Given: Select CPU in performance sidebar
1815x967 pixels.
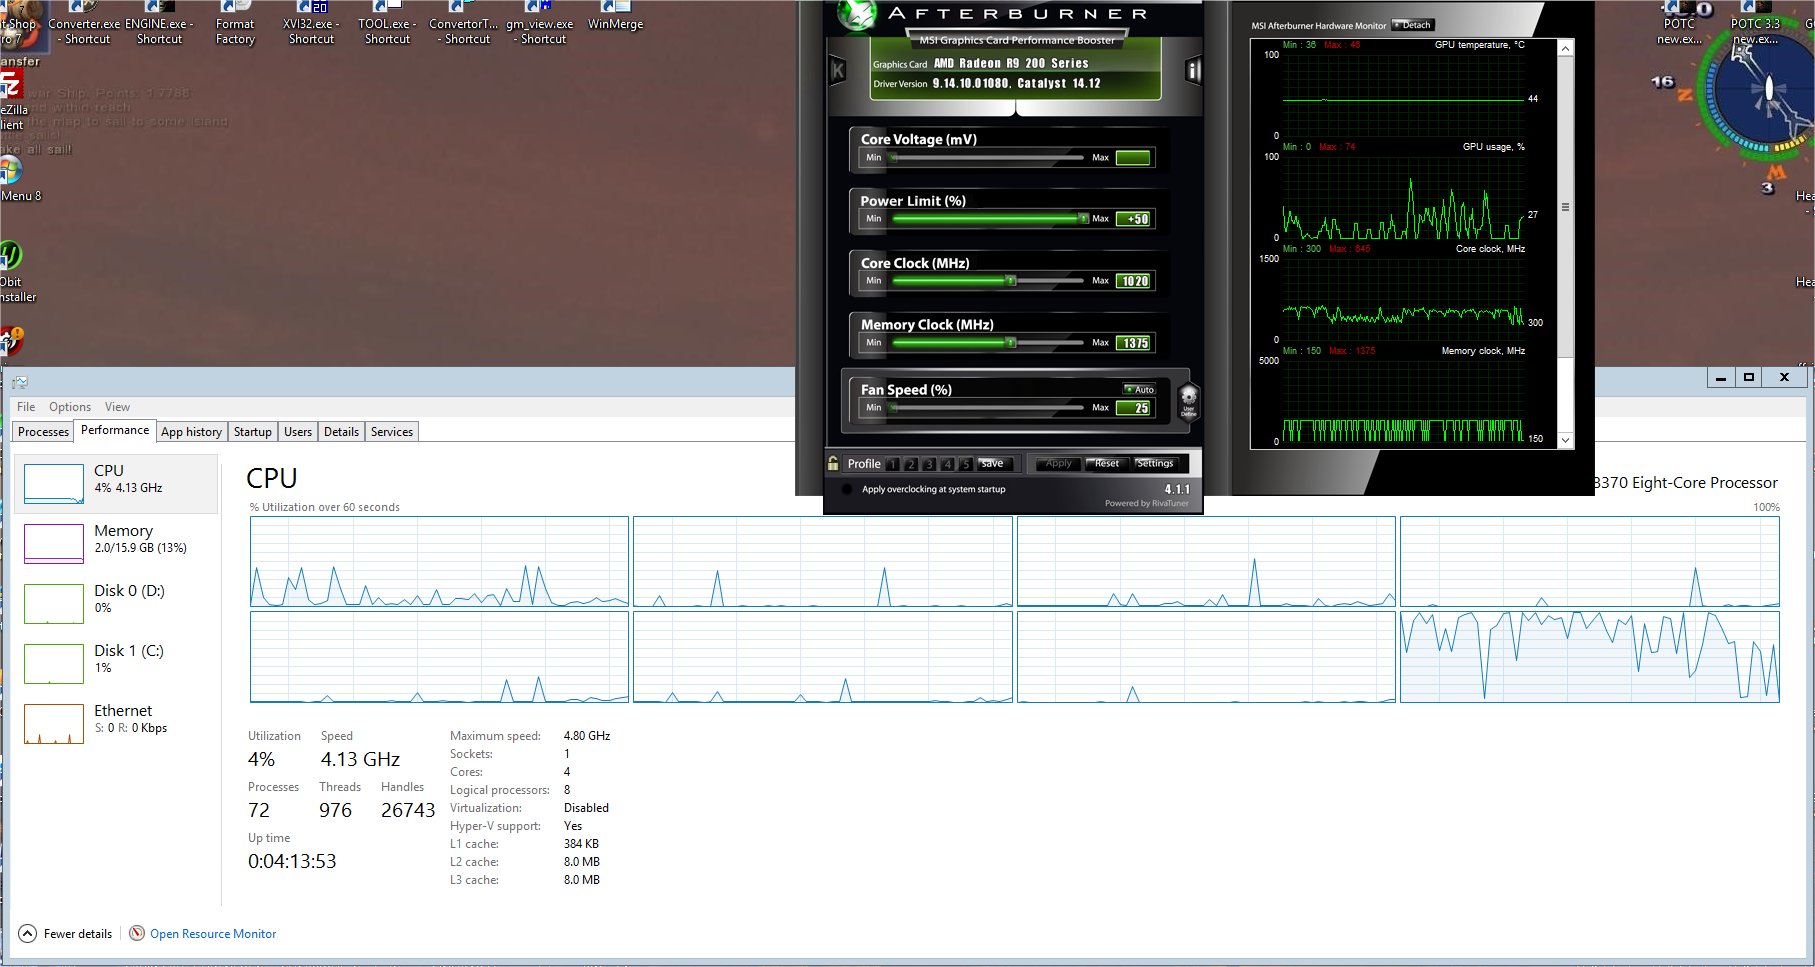Looking at the screenshot, I should click(116, 484).
